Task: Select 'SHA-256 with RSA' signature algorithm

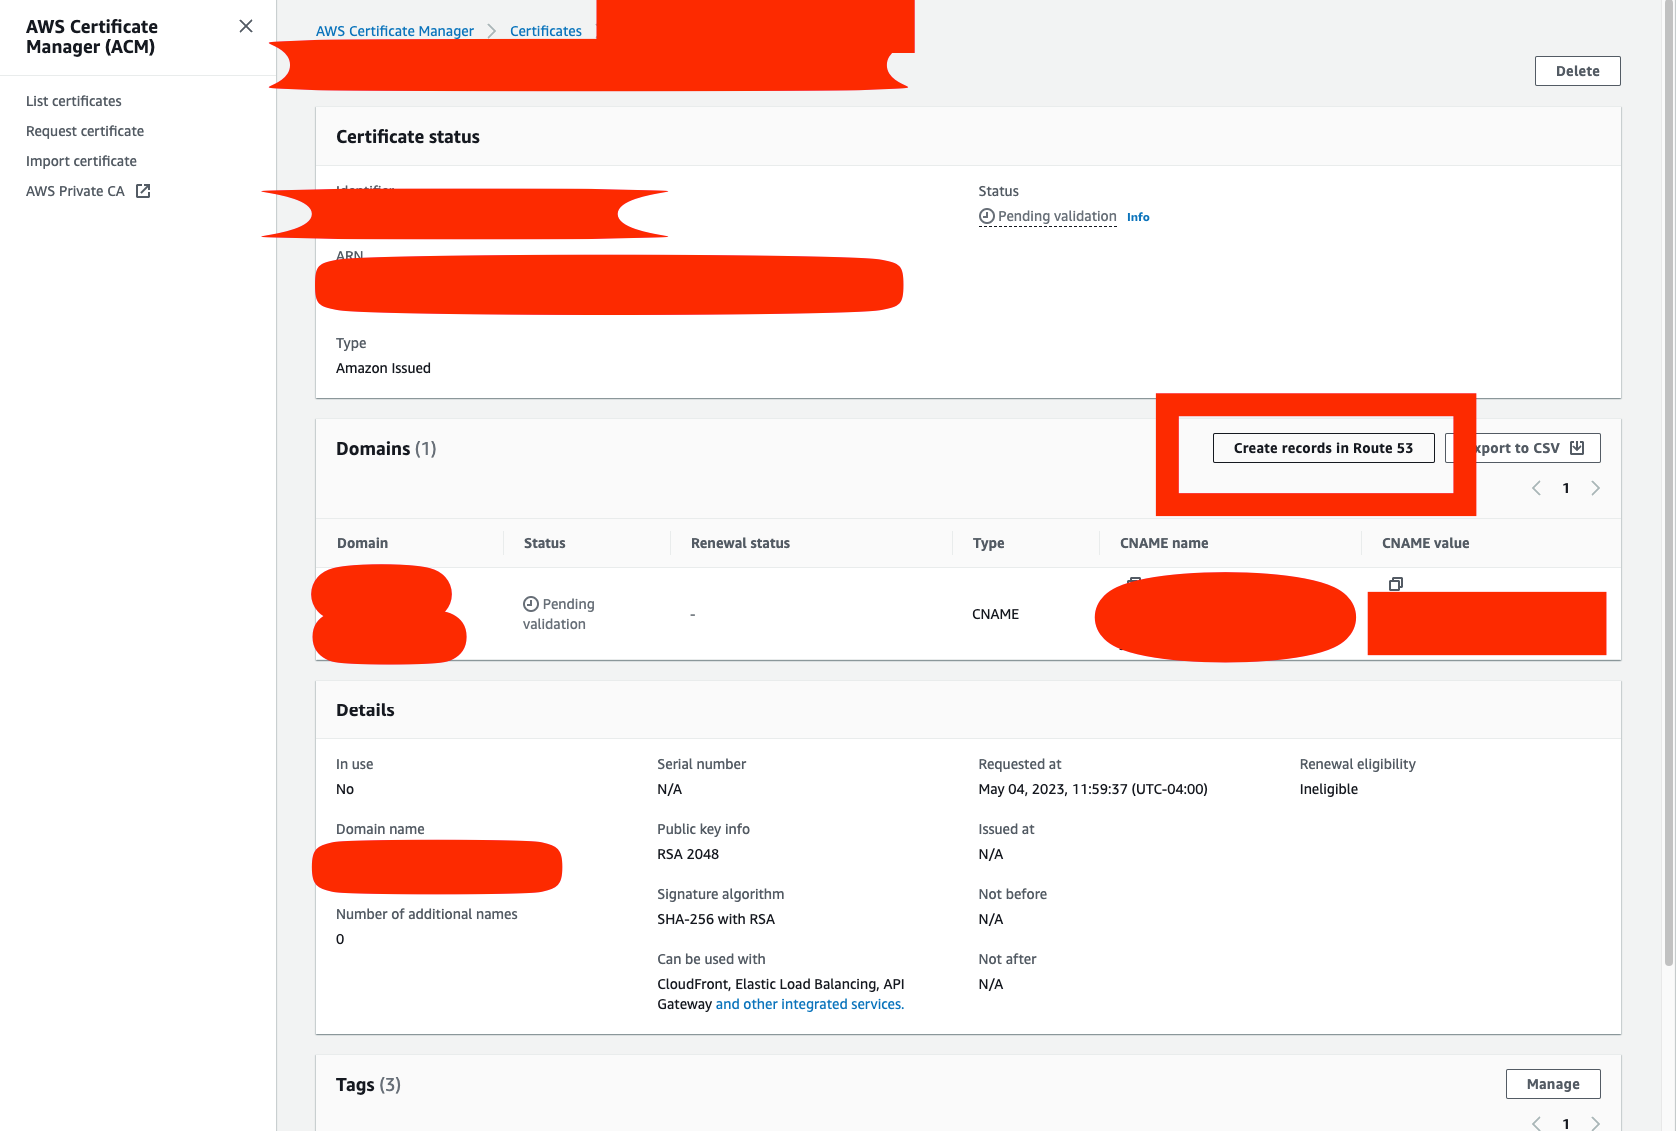Action: click(716, 919)
